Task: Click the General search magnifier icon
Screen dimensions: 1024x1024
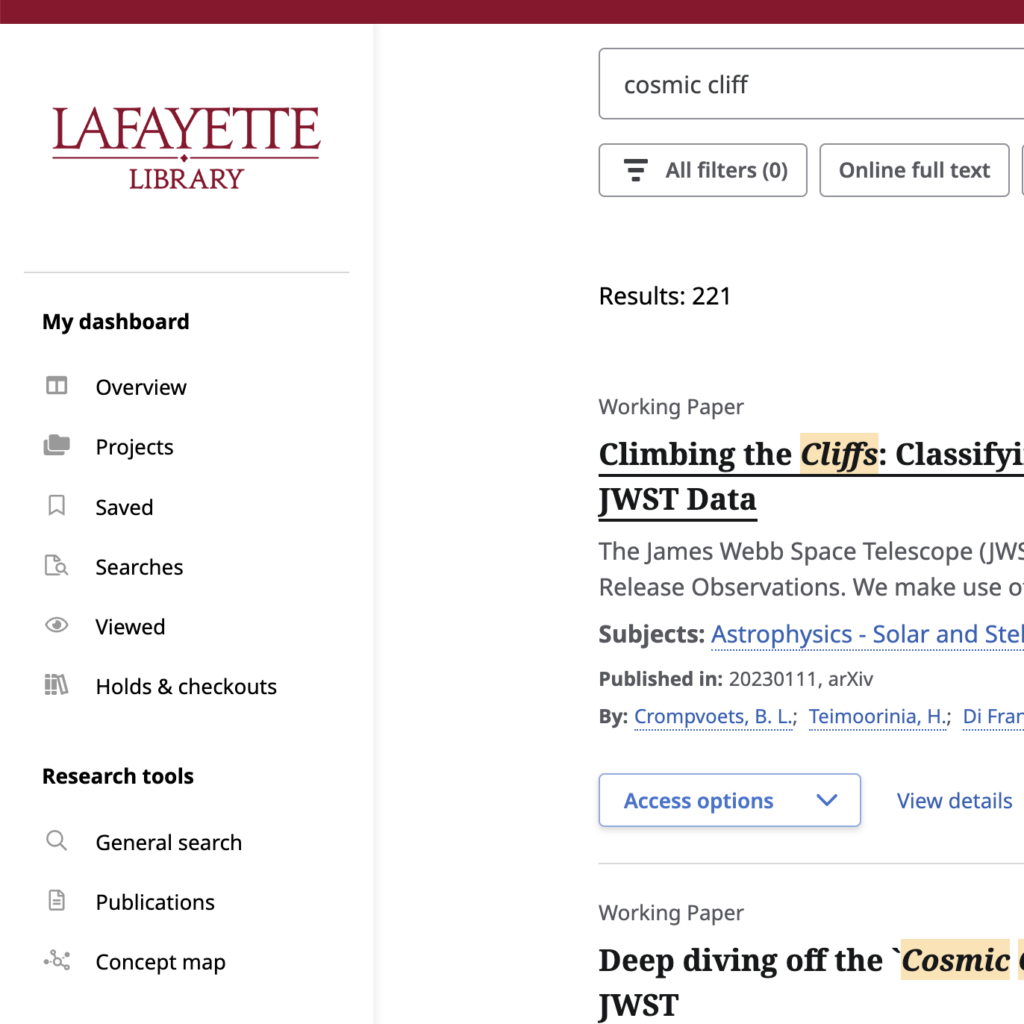Action: click(x=57, y=840)
